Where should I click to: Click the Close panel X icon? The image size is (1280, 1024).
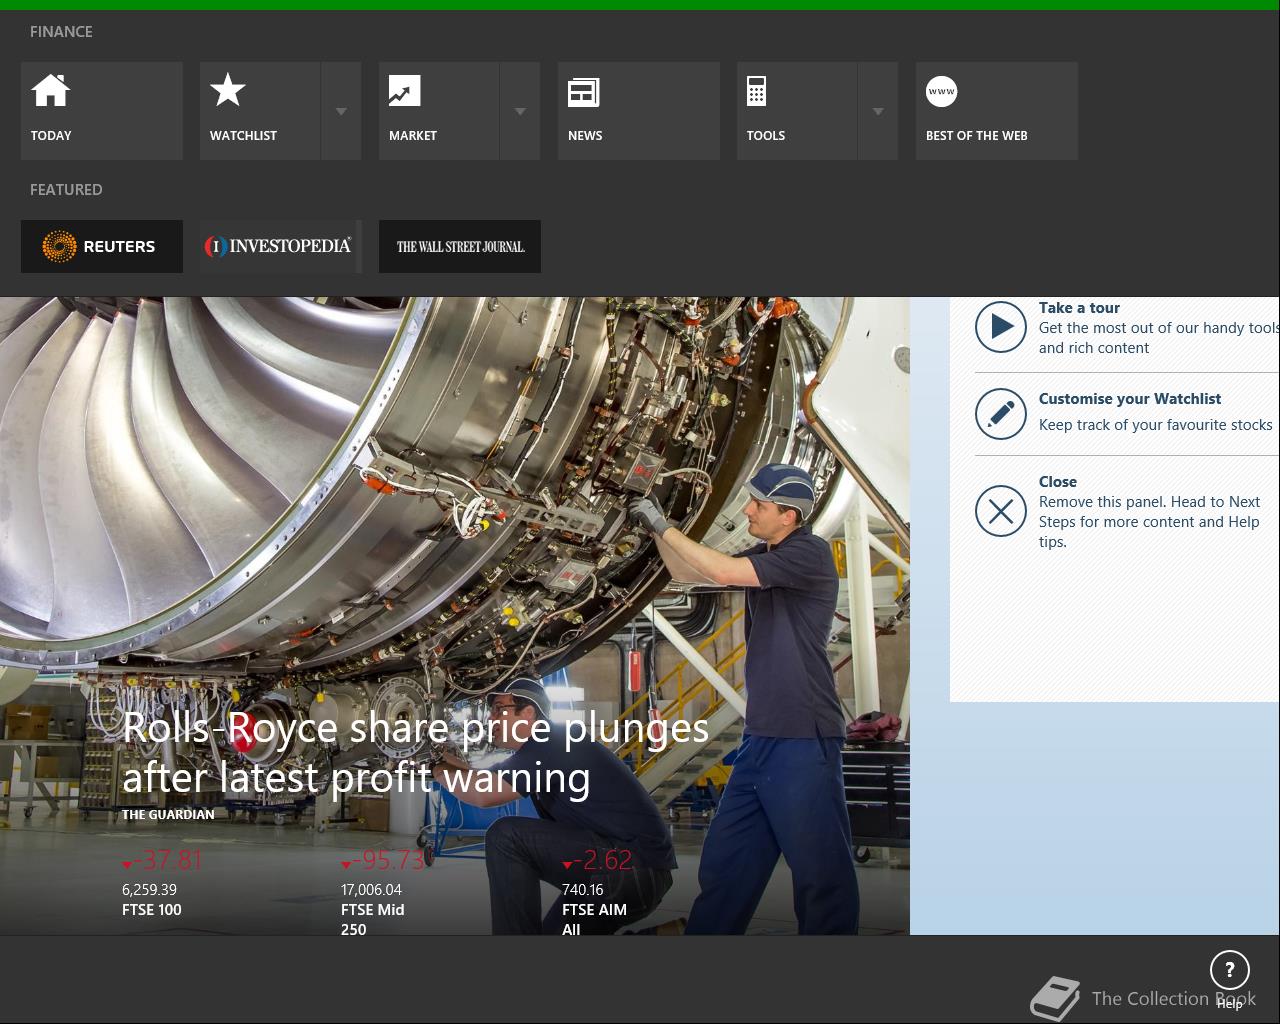click(1001, 511)
